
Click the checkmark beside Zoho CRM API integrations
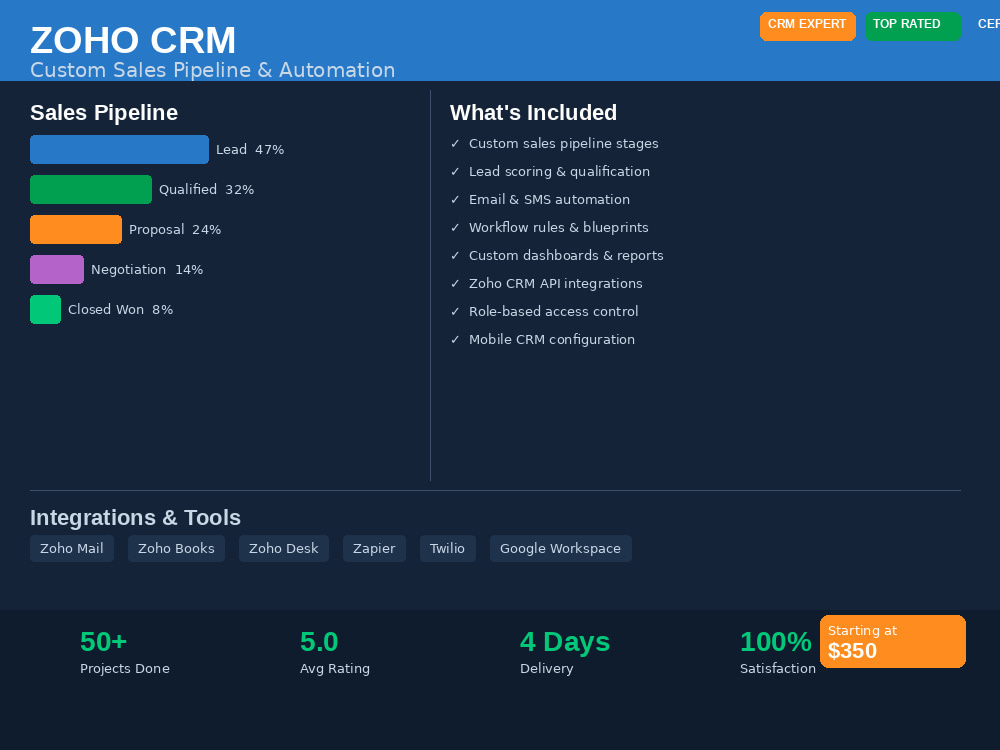pos(455,284)
